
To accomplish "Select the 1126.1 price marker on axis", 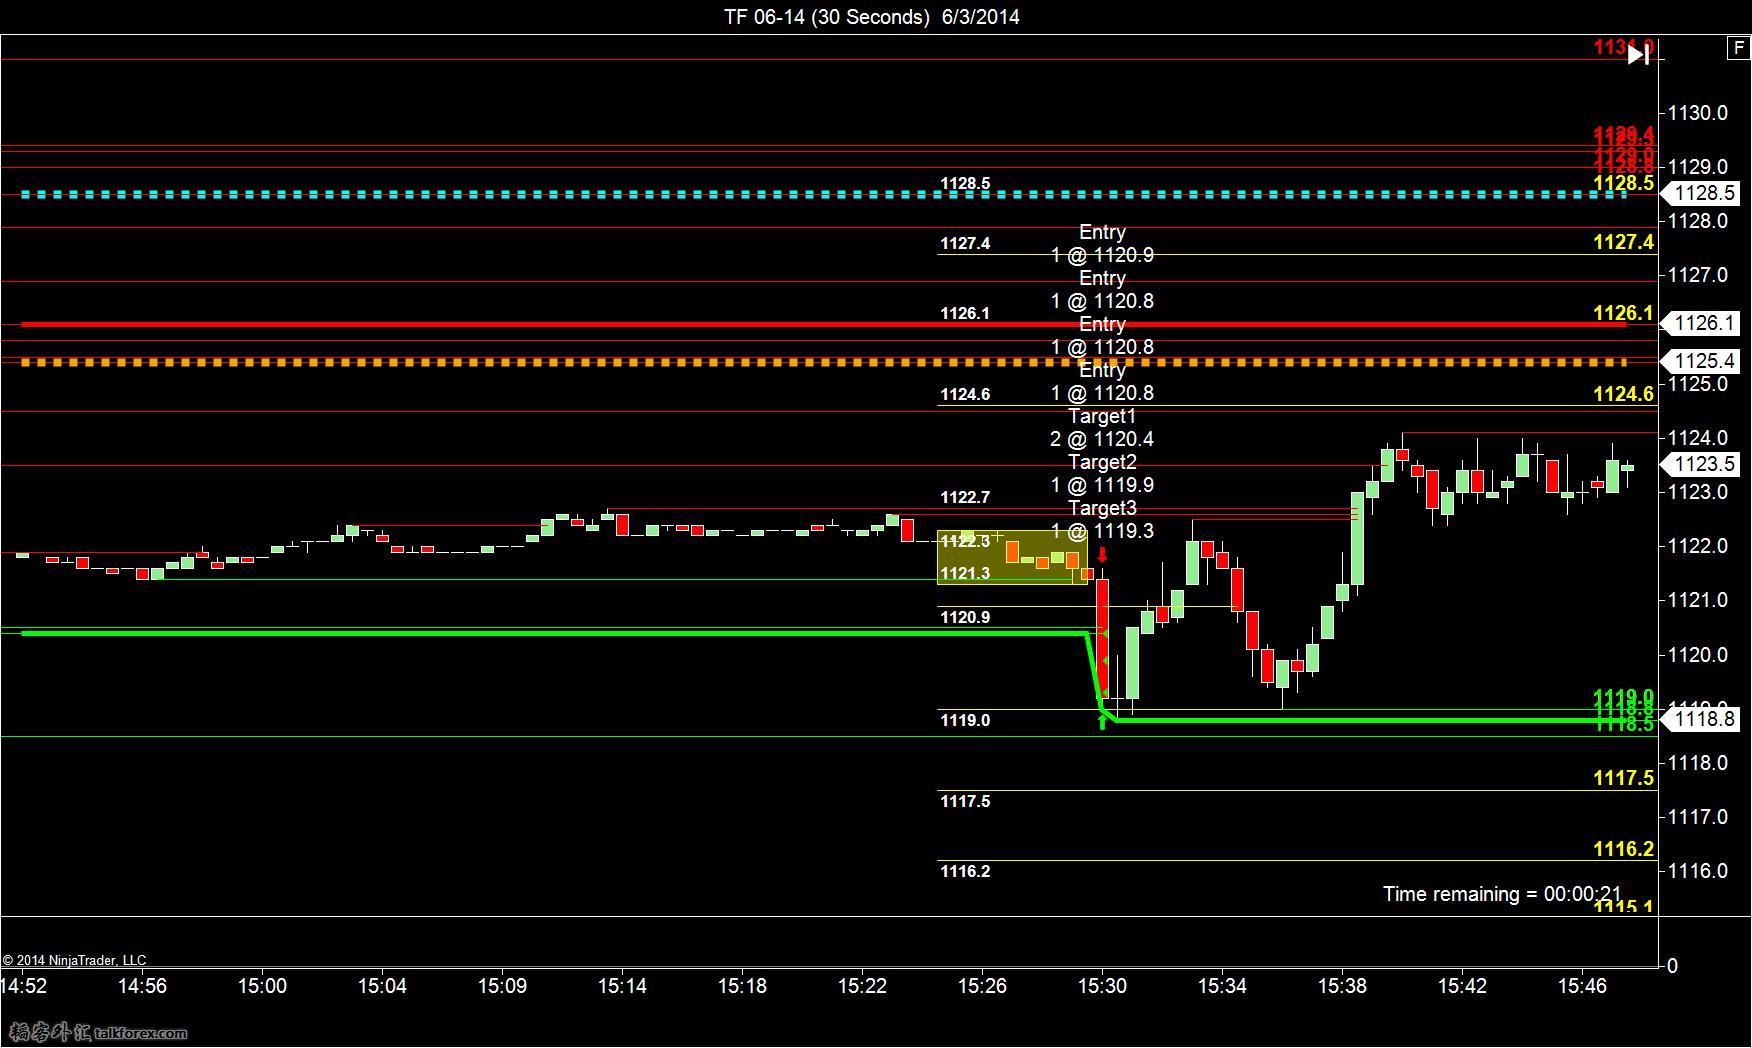I will (1700, 323).
